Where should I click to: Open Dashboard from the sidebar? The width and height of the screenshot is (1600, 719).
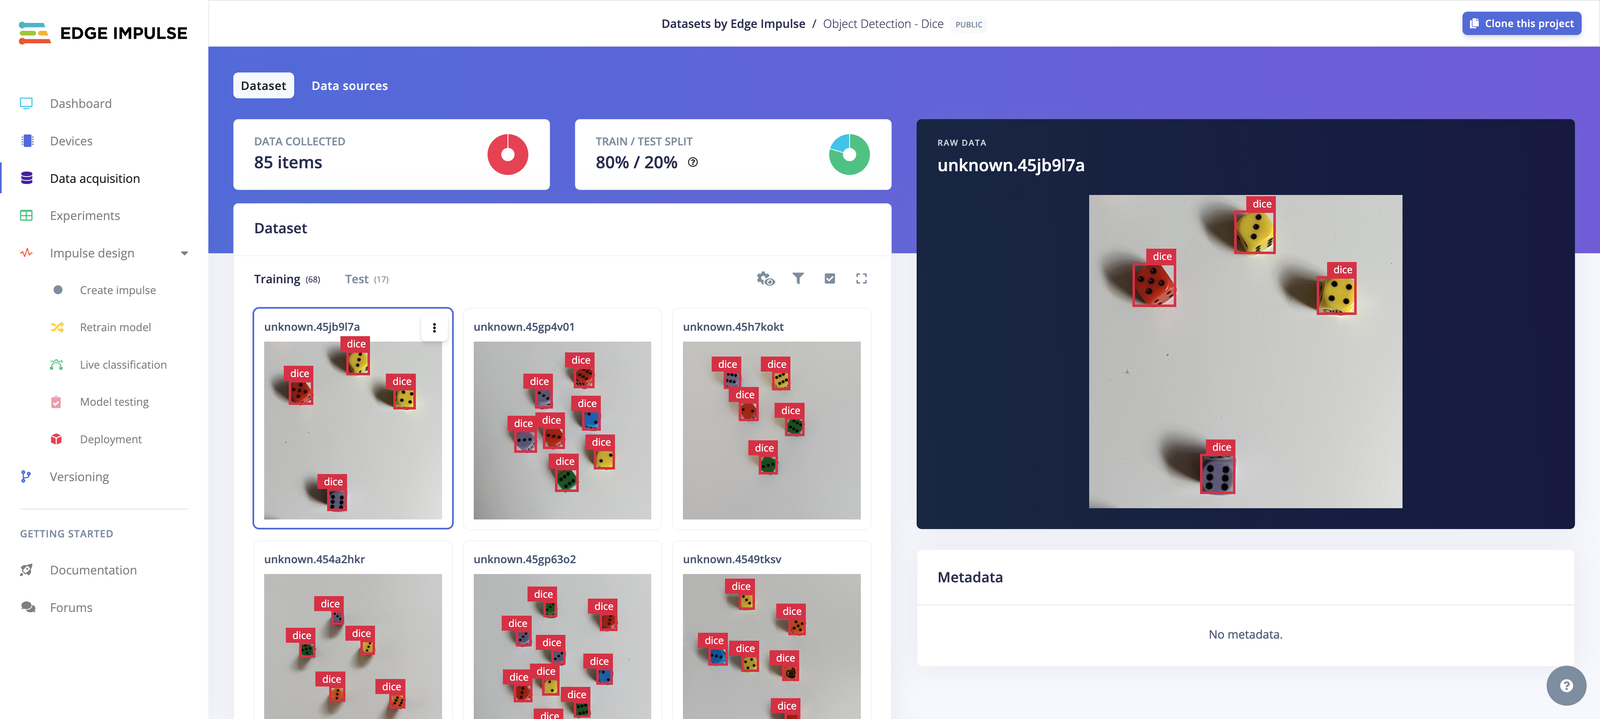coord(81,103)
